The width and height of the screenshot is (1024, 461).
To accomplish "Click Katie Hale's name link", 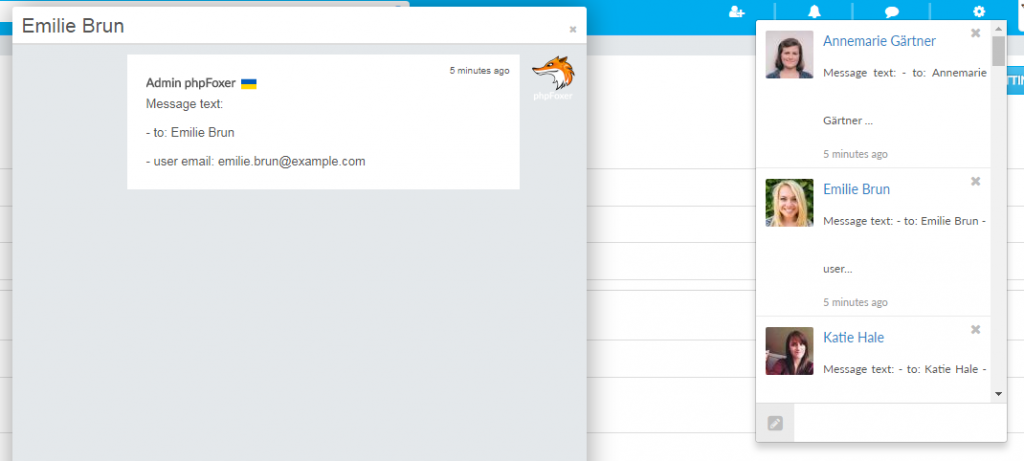I will (x=853, y=338).
